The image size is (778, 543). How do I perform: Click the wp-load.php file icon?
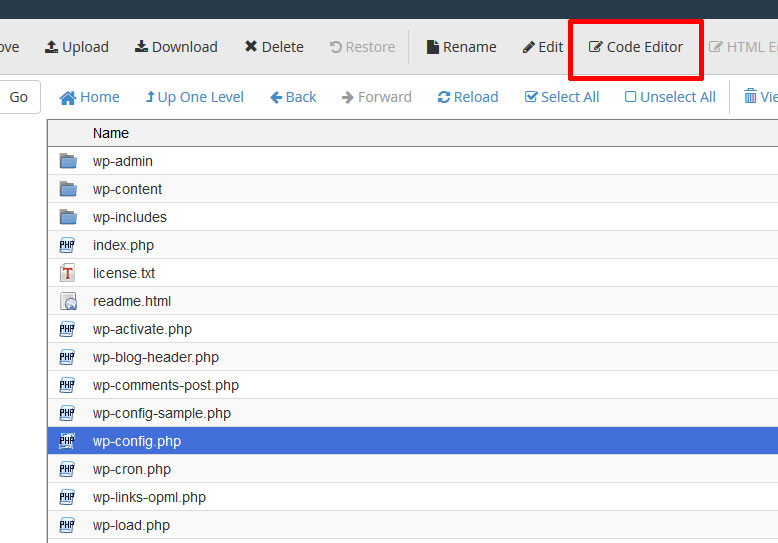[67, 525]
